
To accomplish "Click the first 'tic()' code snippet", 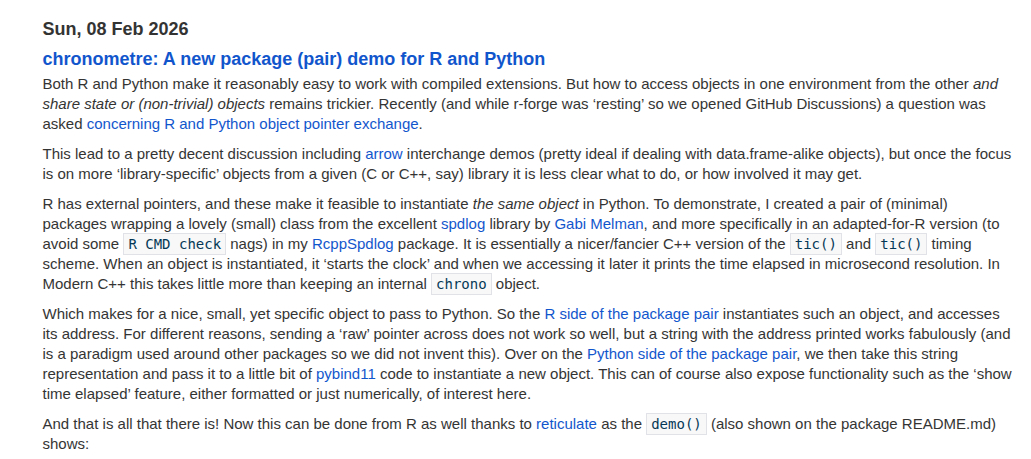I will point(817,244).
